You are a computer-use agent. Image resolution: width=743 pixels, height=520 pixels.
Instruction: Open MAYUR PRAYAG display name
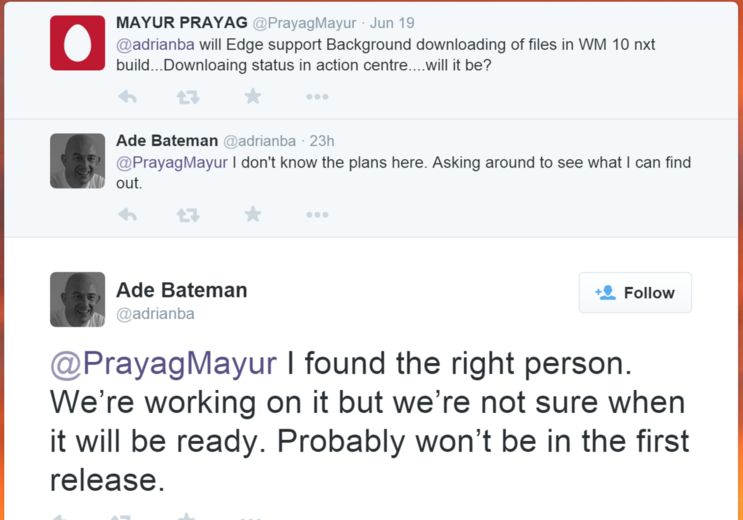182,22
